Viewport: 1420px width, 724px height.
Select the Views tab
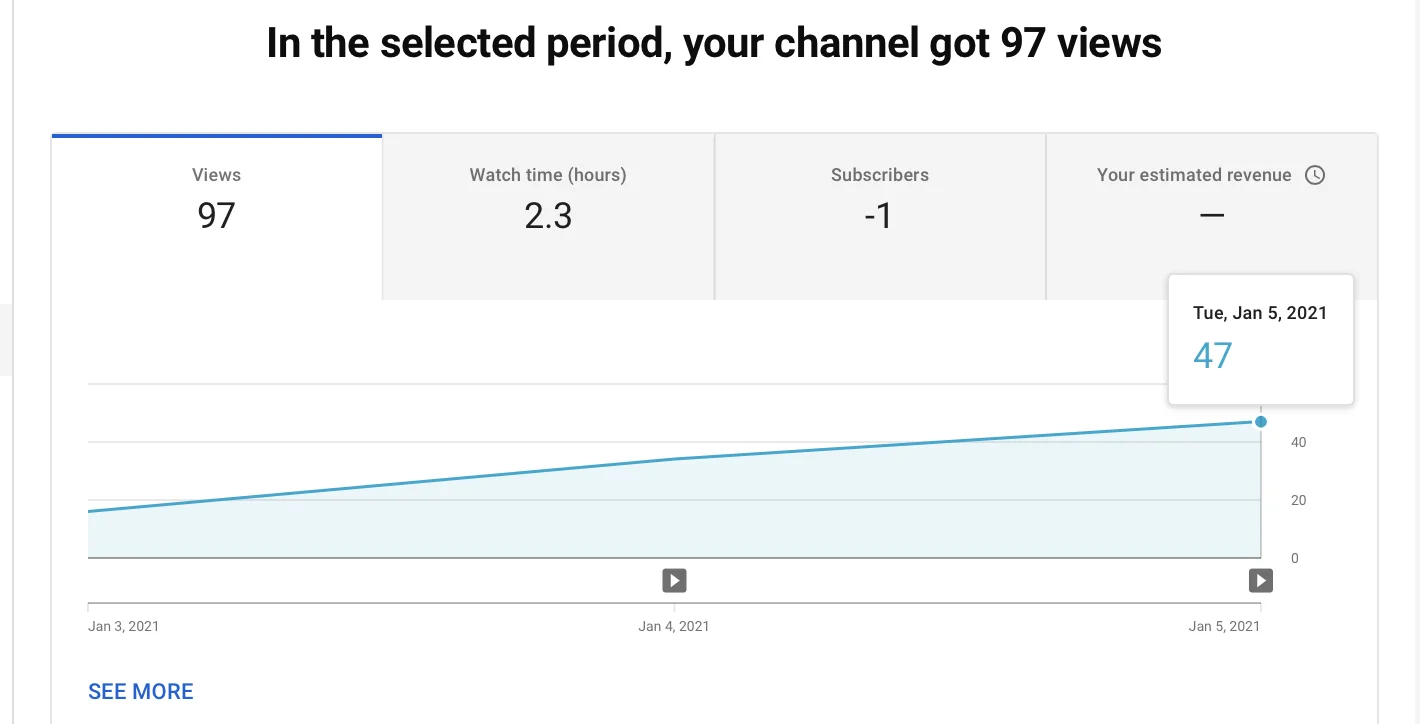(216, 217)
